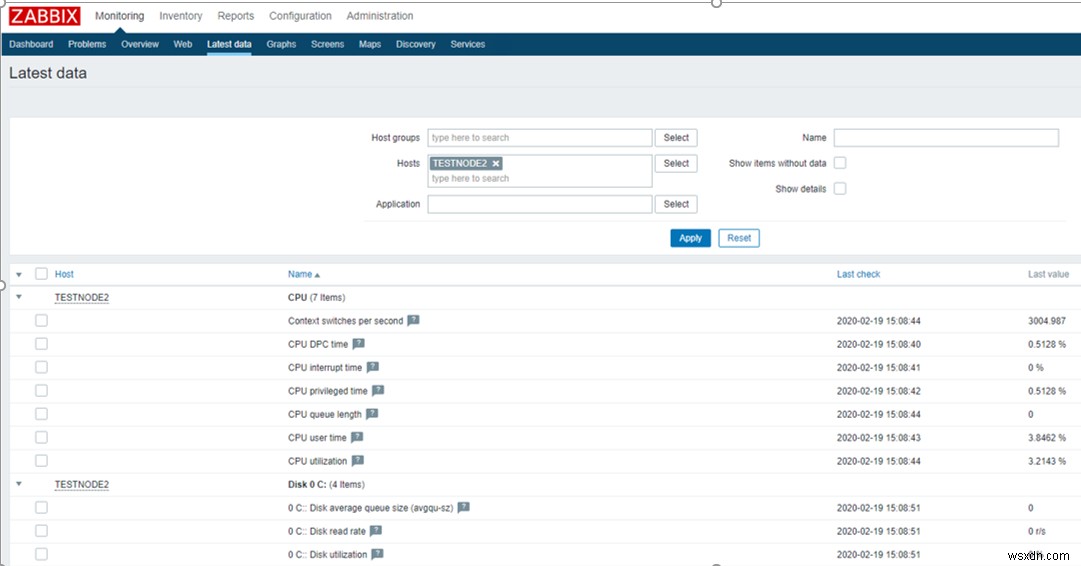Sort by Name column

(x=303, y=274)
